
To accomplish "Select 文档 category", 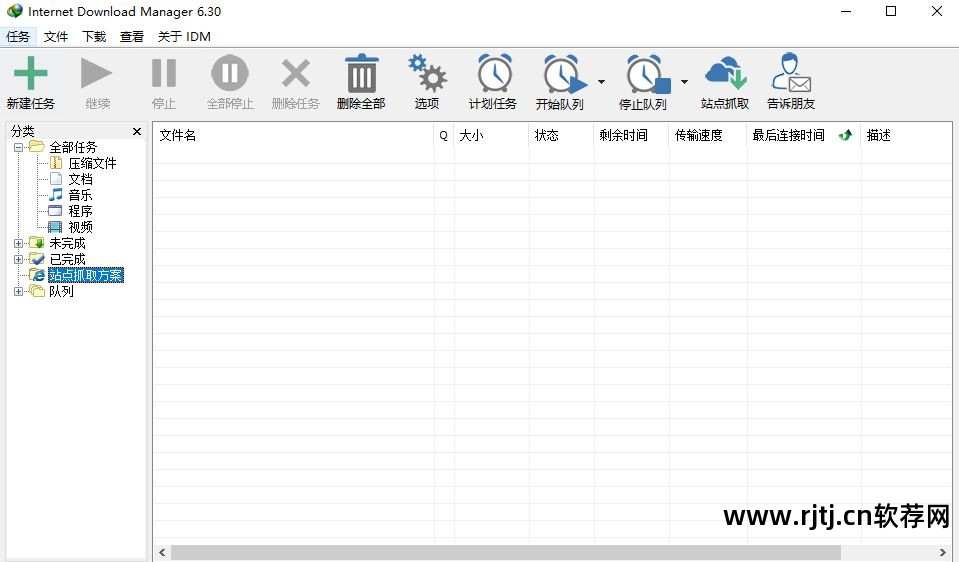I will pos(80,179).
